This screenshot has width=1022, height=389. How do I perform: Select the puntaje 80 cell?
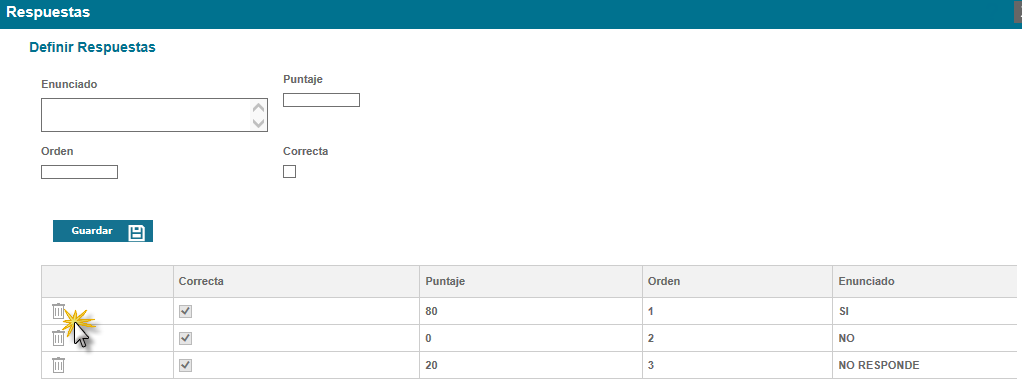pyautogui.click(x=531, y=311)
